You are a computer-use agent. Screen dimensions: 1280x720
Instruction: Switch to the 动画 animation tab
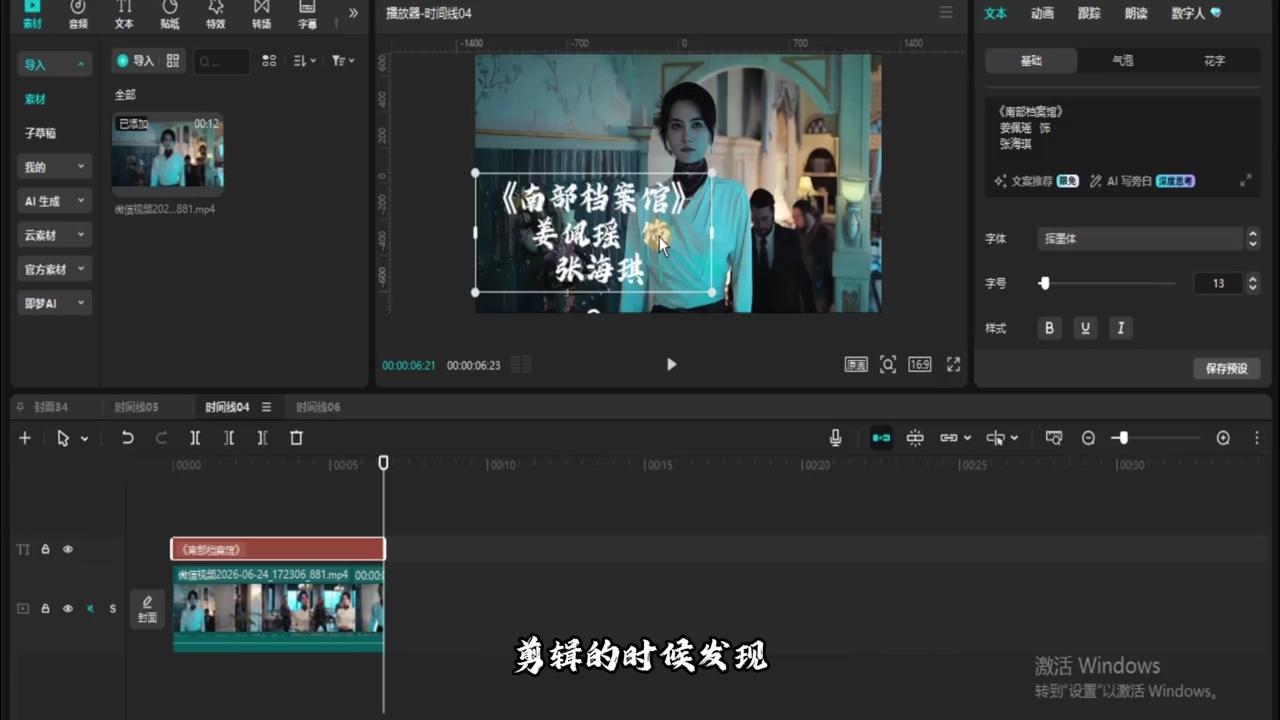pyautogui.click(x=1042, y=13)
